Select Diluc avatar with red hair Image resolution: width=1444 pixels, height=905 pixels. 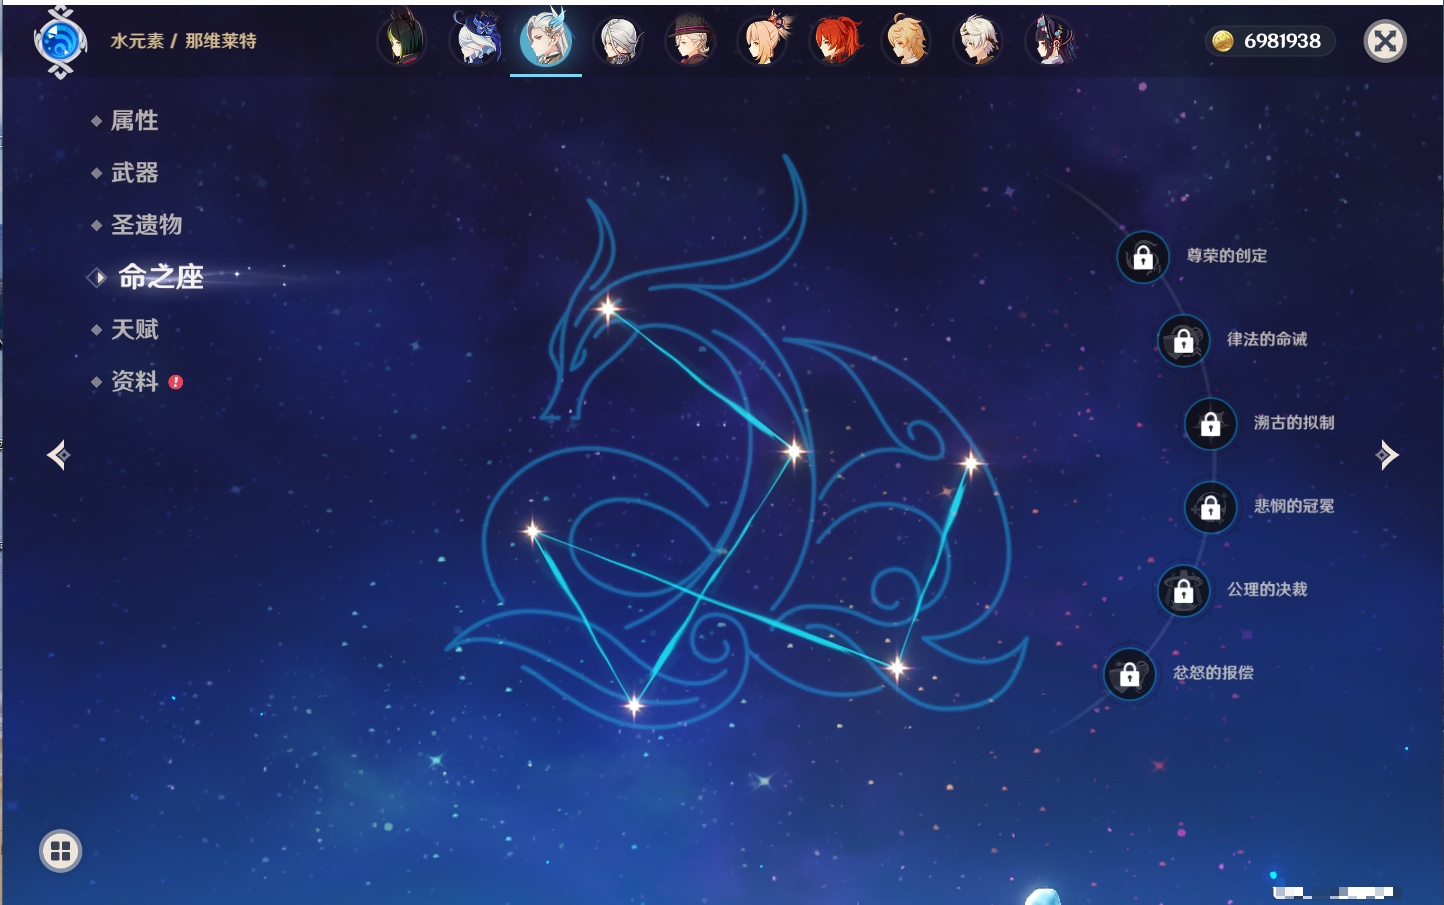[x=835, y=41]
